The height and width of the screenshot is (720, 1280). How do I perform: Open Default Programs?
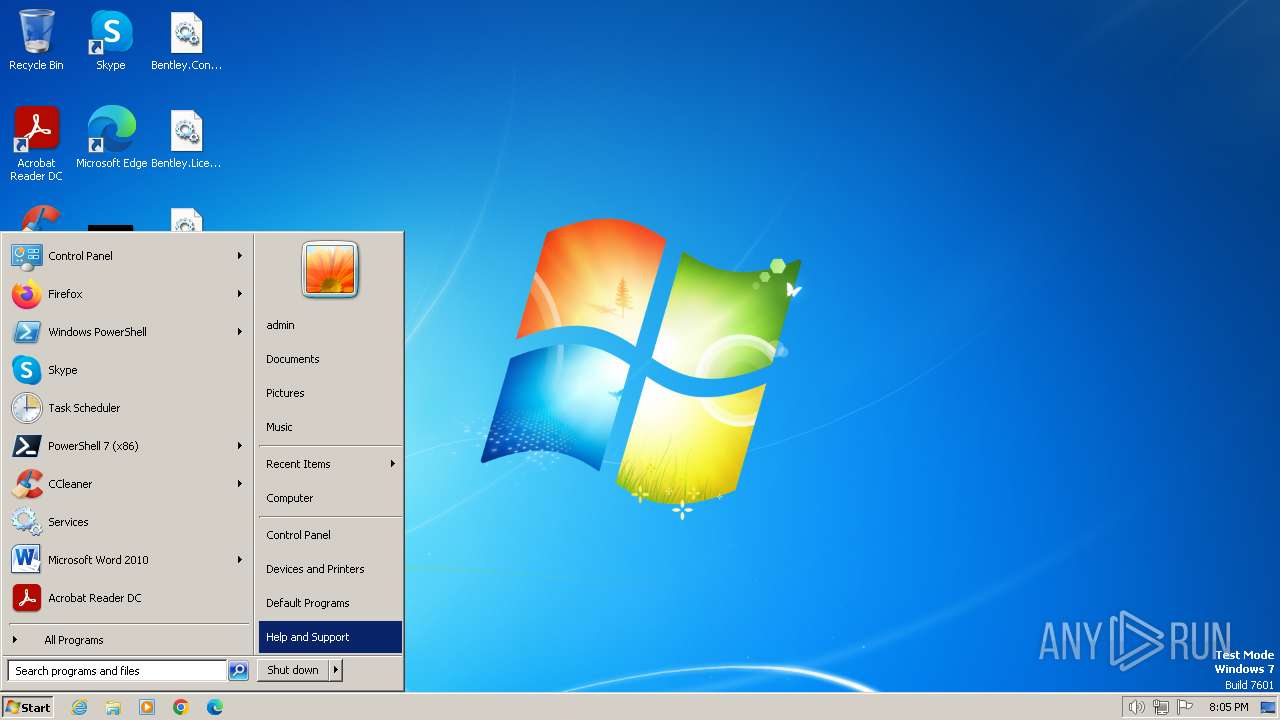point(330,603)
